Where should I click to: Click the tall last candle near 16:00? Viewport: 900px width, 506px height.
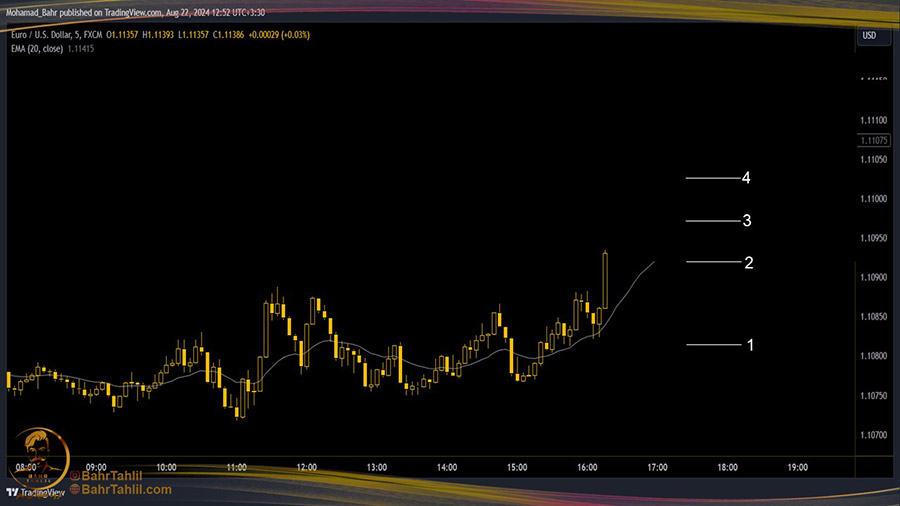pos(606,280)
